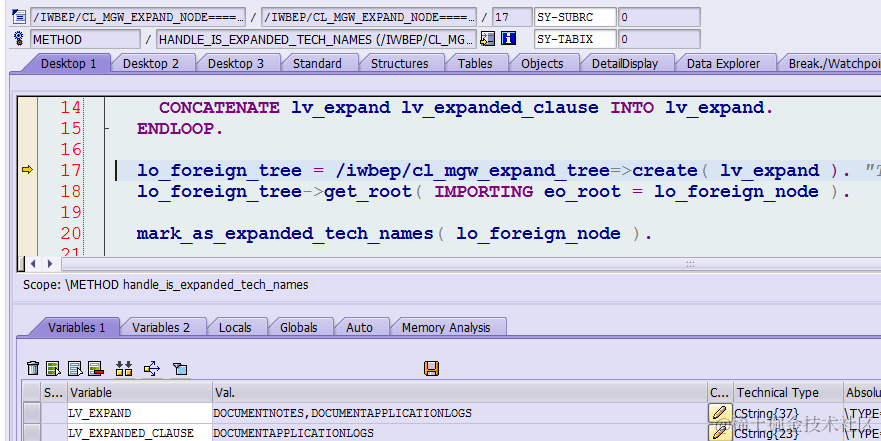Click the HANDLE_IS_EXPANDED_TECH_NAMES event name field
This screenshot has width=881, height=441.
coord(316,39)
